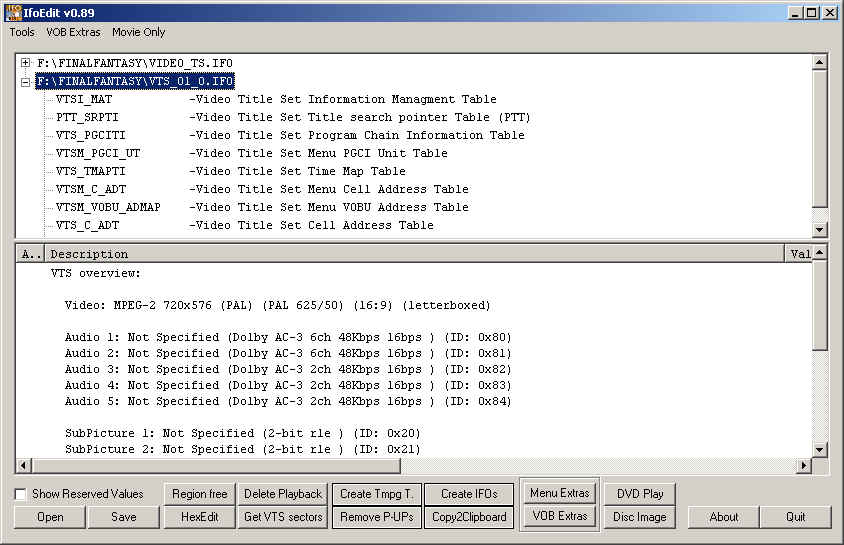Expand the VIDEO_TS.IFO tree node
Screen dimensions: 844x545
tap(25, 62)
